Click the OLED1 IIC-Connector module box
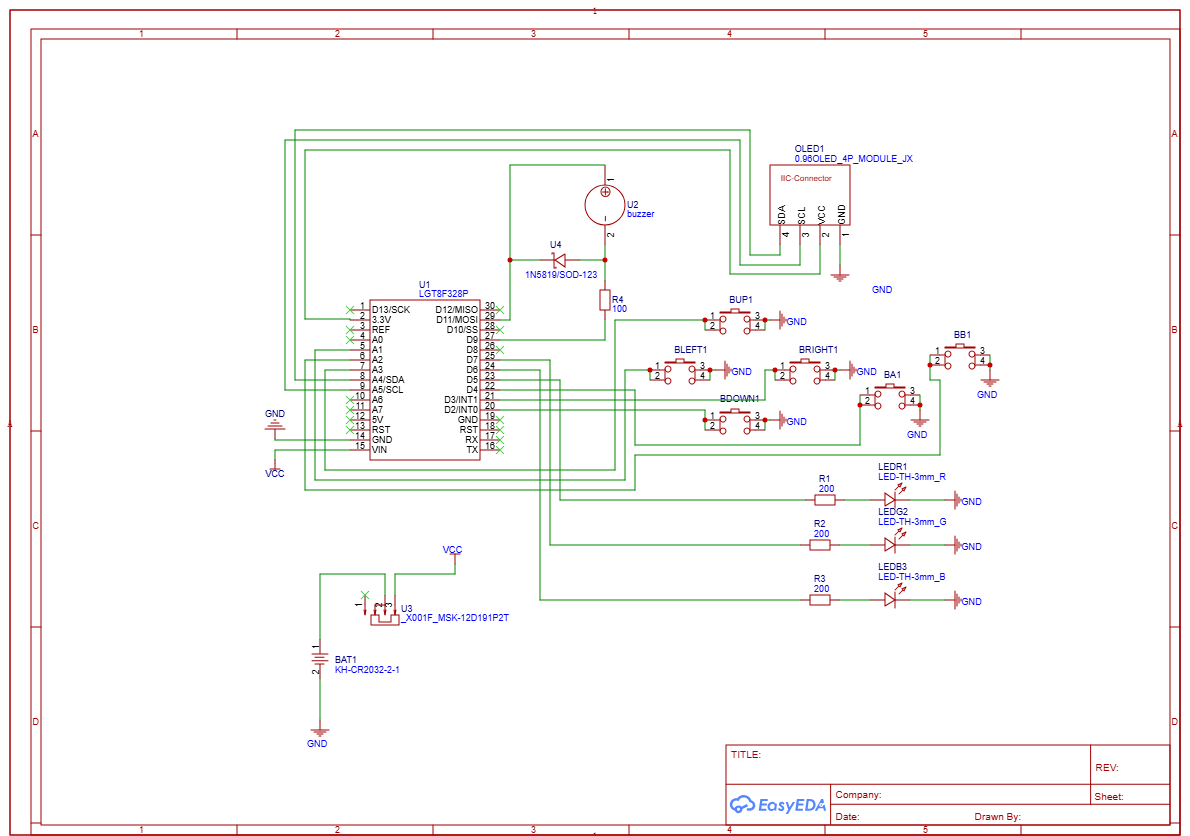This screenshot has width=1190, height=836. click(810, 195)
